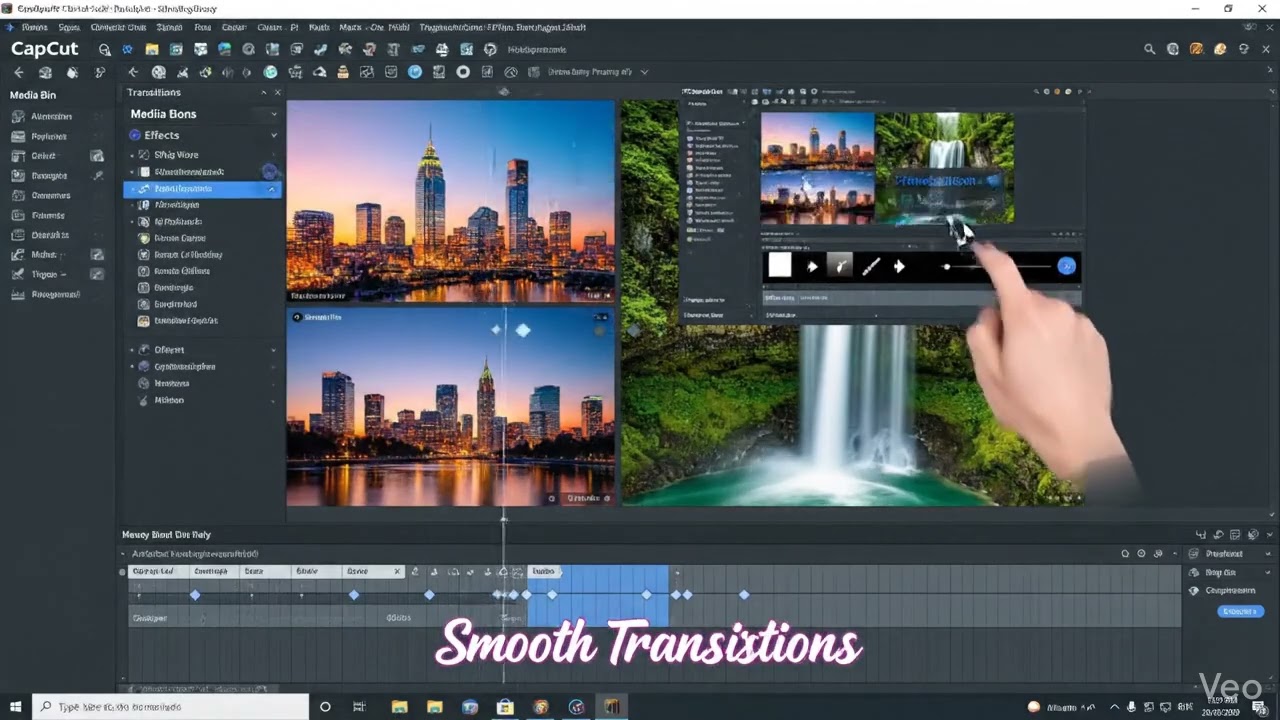1280x720 pixels.
Task: Open File Explorer from taskbar
Action: click(x=399, y=707)
